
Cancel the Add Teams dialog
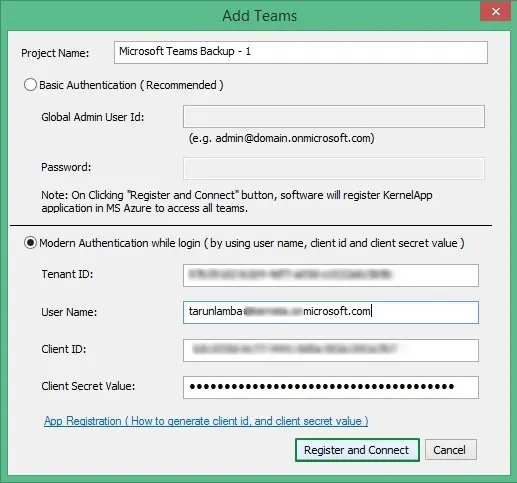(x=451, y=450)
